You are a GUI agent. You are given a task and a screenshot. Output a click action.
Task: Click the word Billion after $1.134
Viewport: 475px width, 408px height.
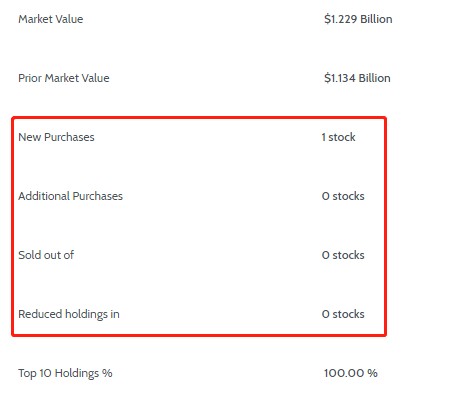(375, 78)
